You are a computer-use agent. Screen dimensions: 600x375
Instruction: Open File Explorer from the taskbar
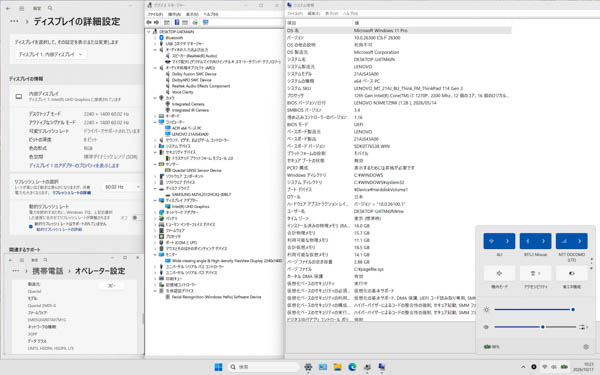(x=337, y=367)
